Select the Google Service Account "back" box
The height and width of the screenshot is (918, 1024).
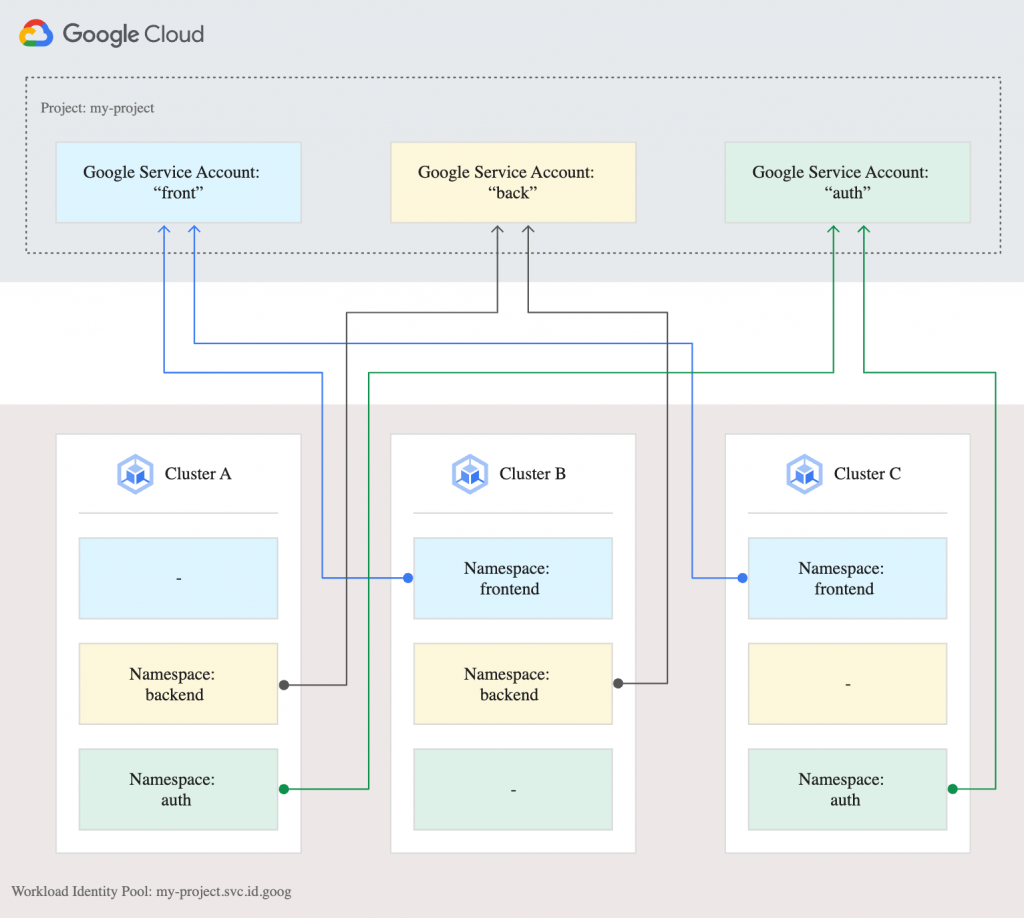pos(513,182)
